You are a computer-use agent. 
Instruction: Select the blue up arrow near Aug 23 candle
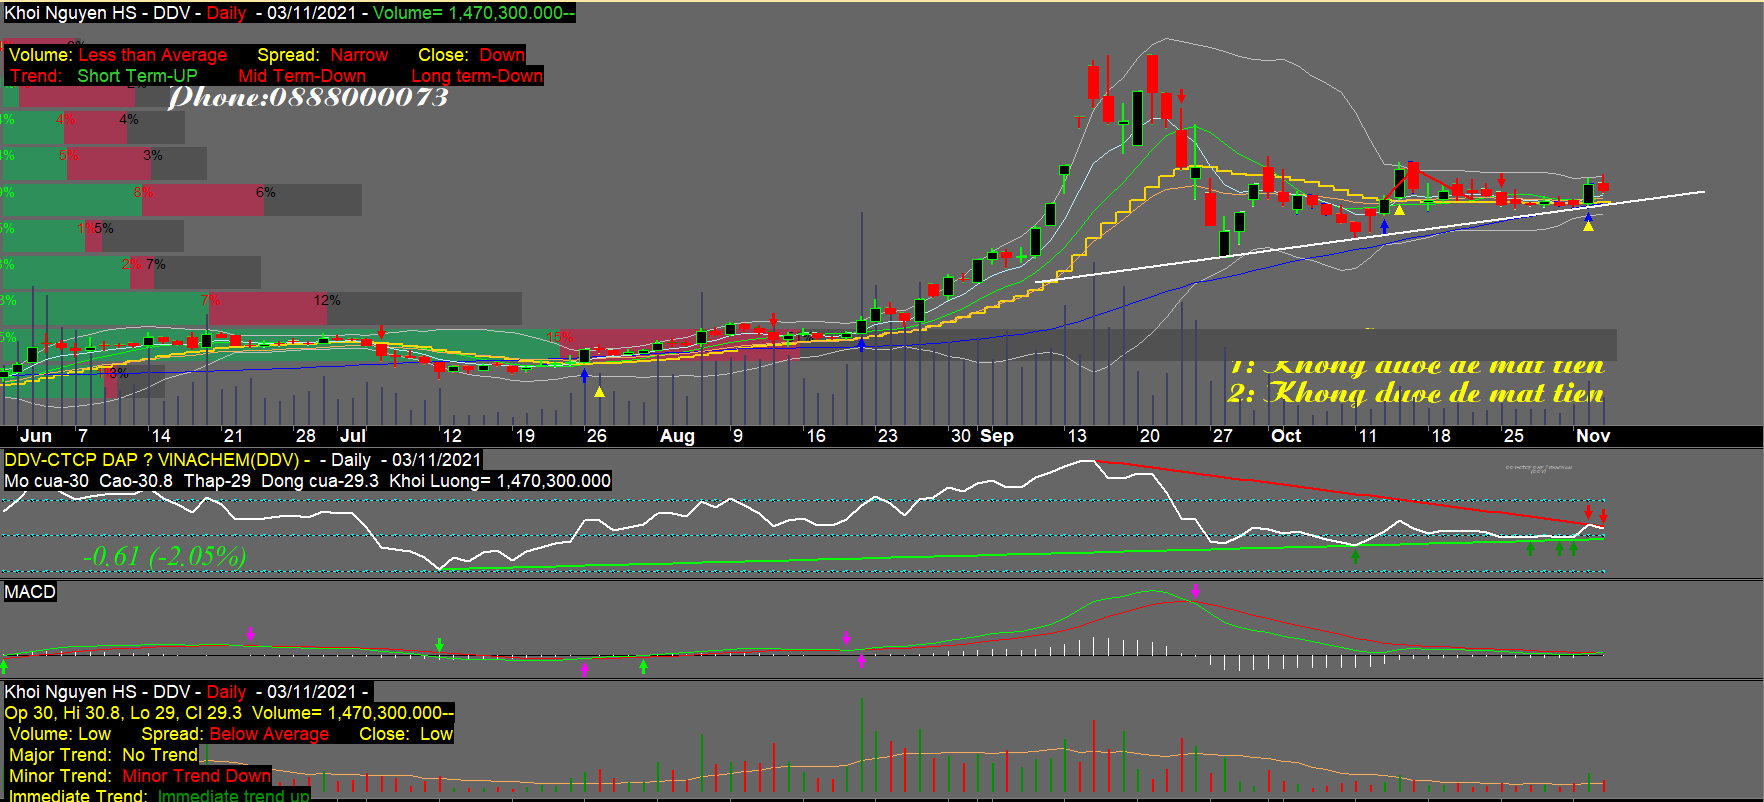point(861,345)
